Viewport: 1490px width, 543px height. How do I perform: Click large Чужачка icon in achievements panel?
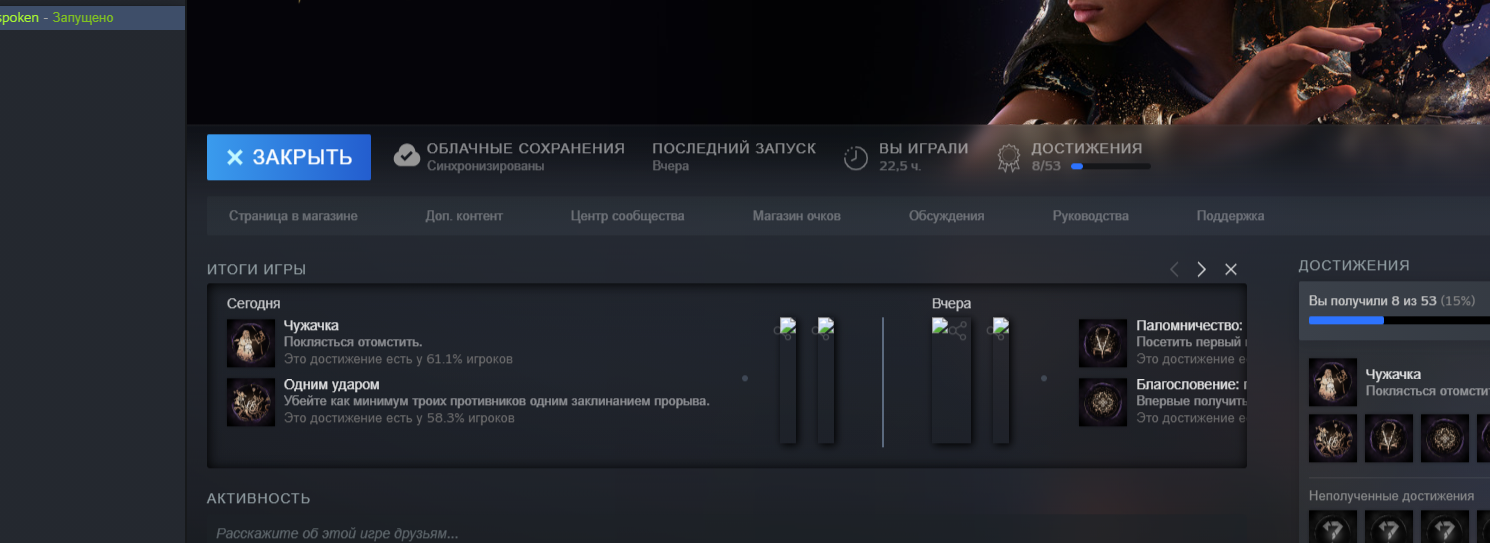(1333, 383)
